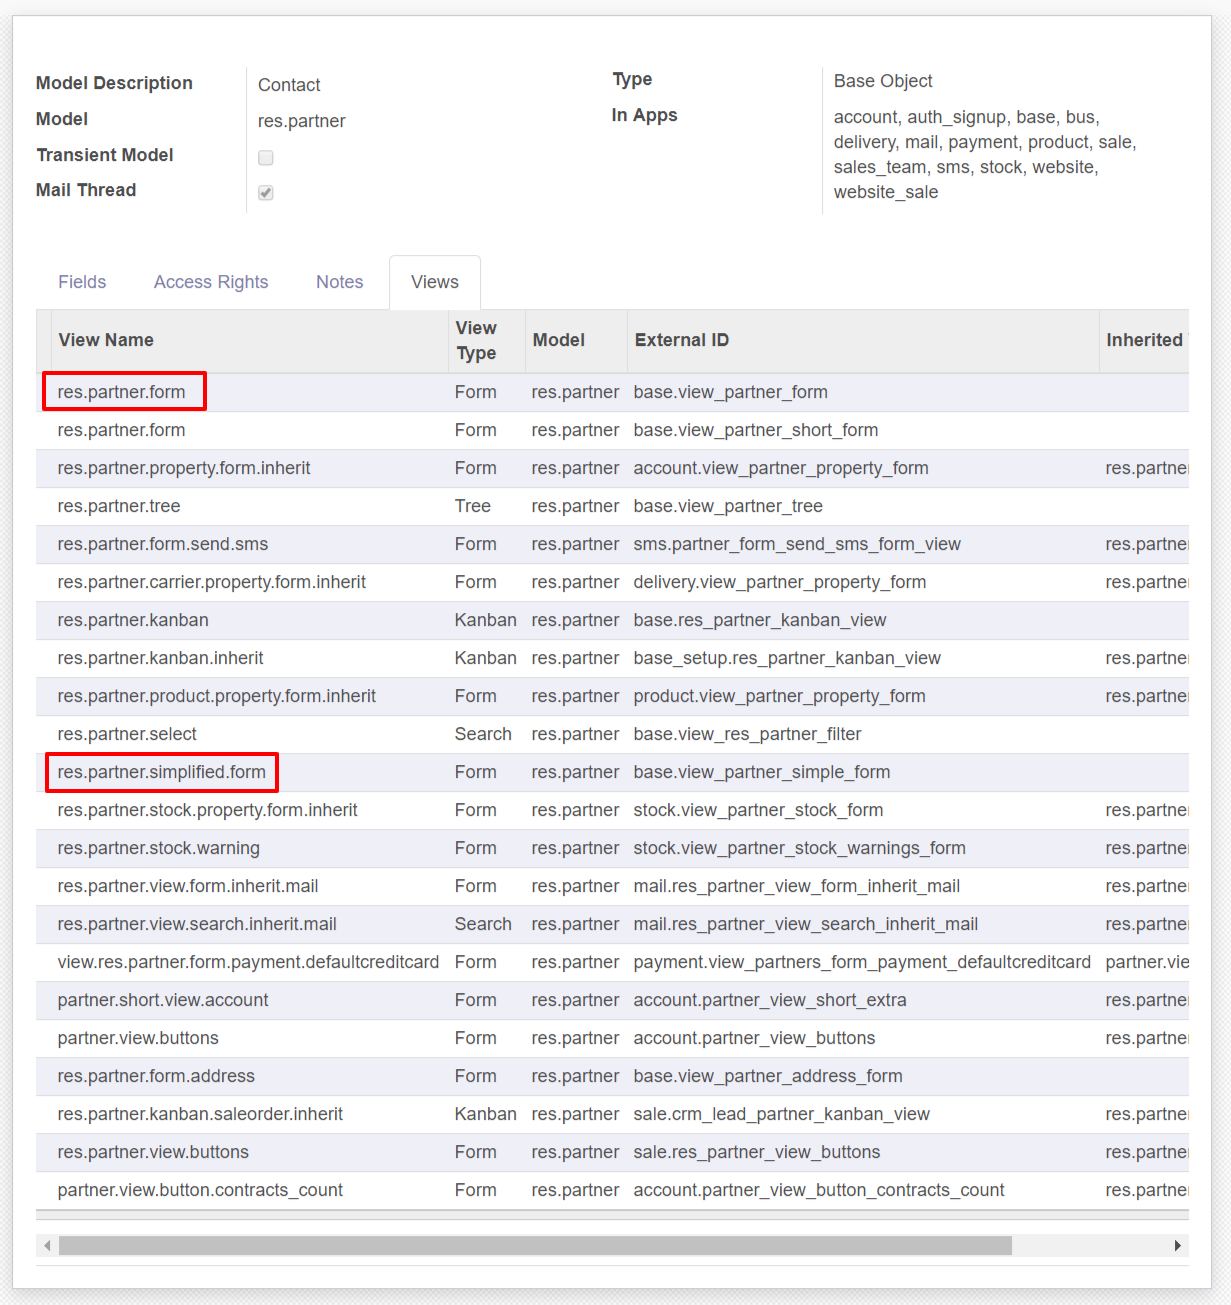Open the view.res.partner.form.payment.defaultcreditcard view
This screenshot has height=1305, width=1231.
tap(612, 962)
